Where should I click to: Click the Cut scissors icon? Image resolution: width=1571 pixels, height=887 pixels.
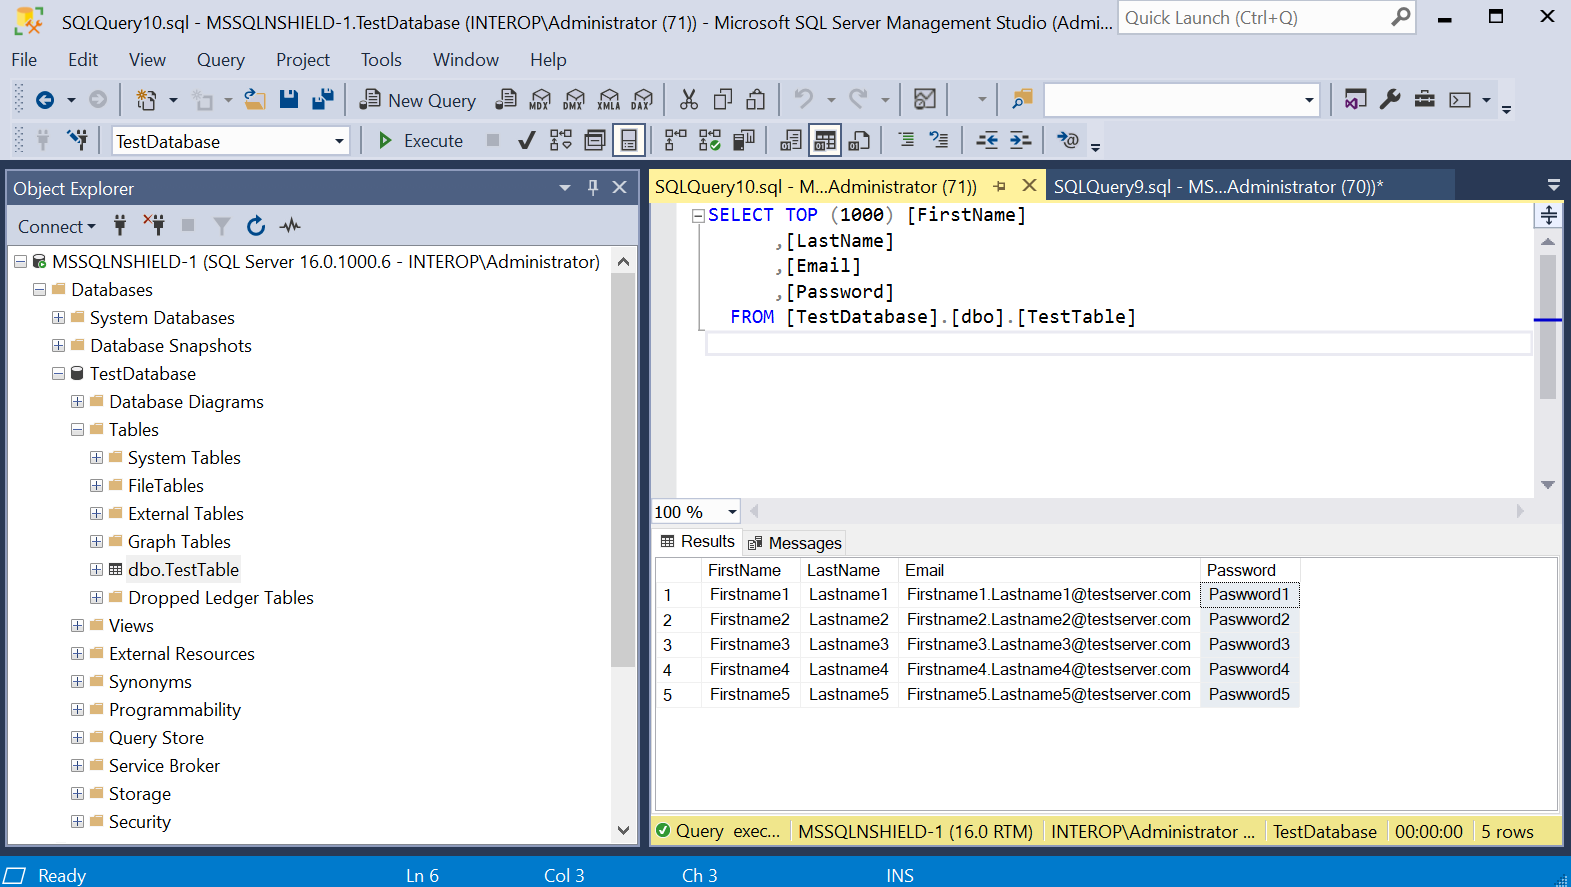point(689,100)
